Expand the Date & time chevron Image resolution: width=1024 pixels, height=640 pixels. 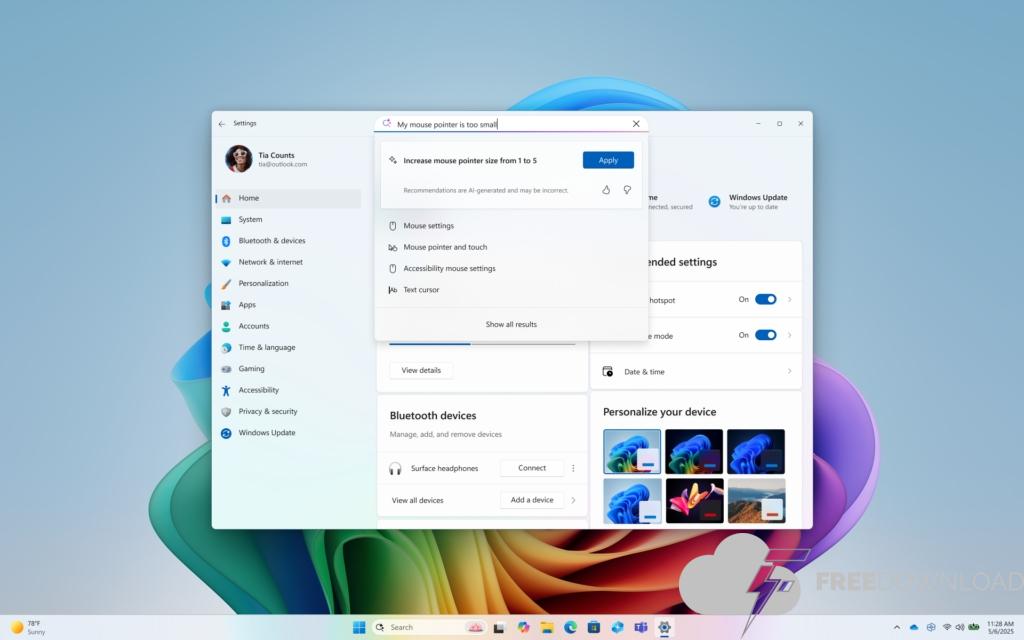coord(789,372)
